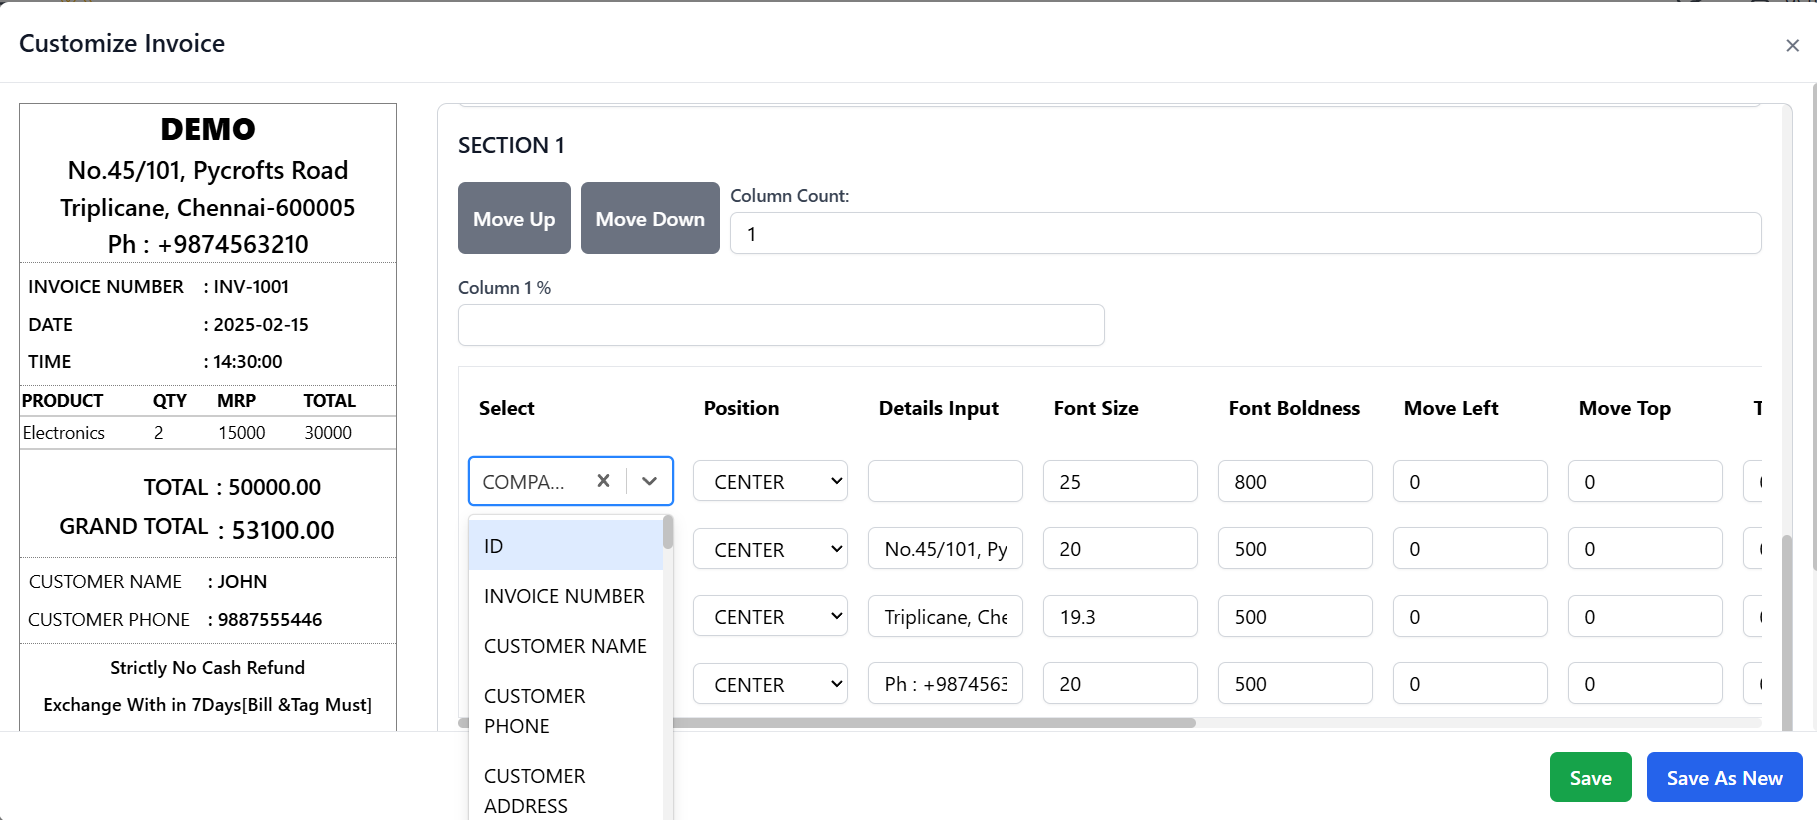Click the DEMO title in the invoice preview
The width and height of the screenshot is (1817, 820).
coord(208,129)
